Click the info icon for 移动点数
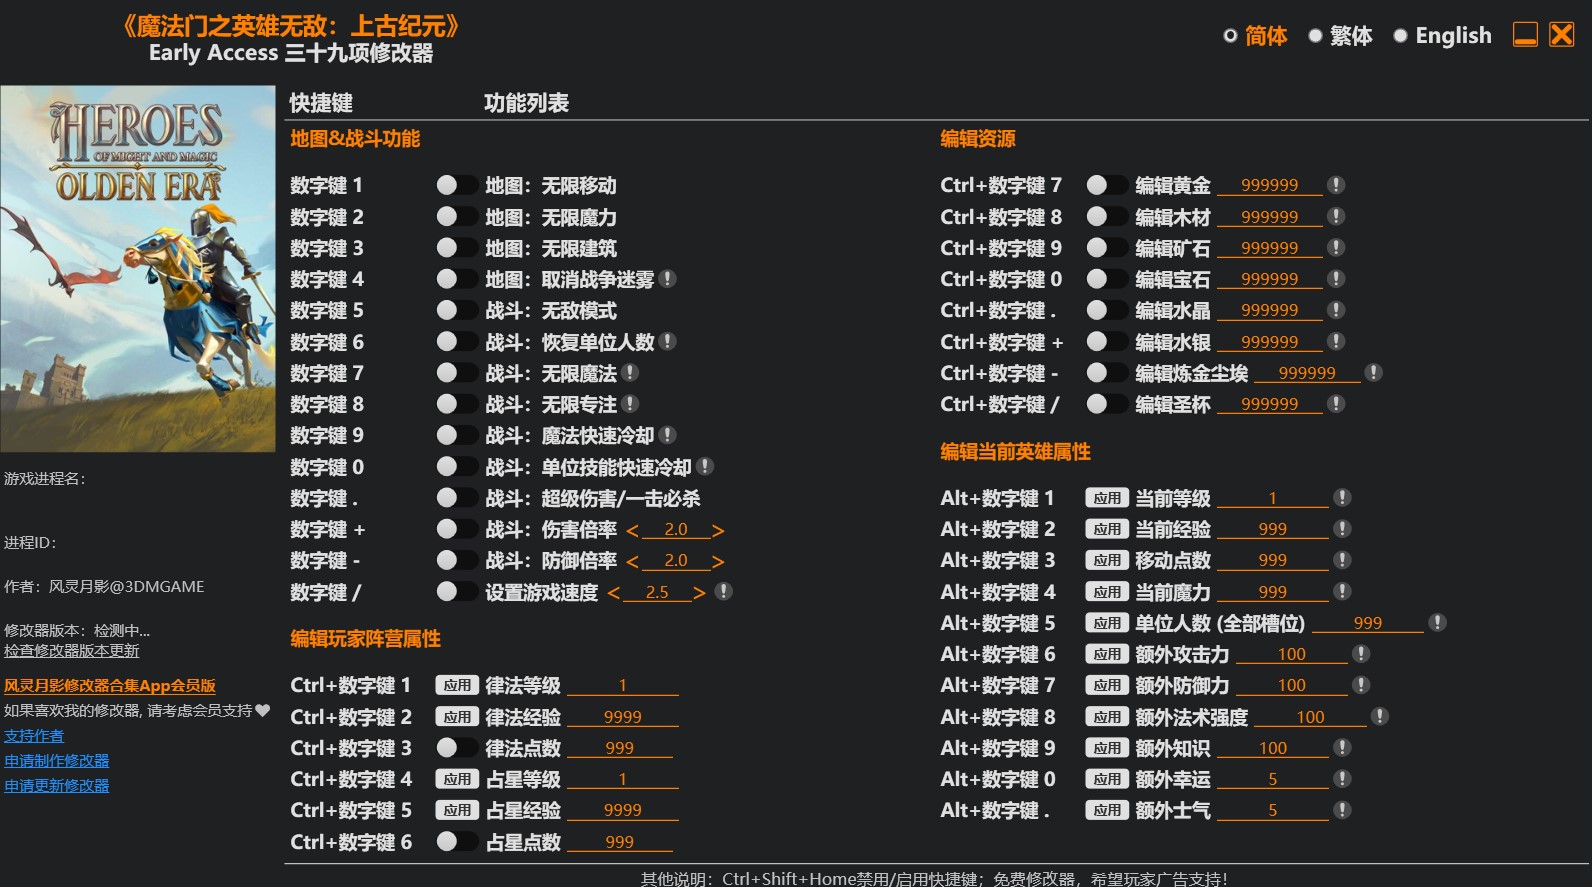Viewport: 1592px width, 887px height. (1343, 560)
